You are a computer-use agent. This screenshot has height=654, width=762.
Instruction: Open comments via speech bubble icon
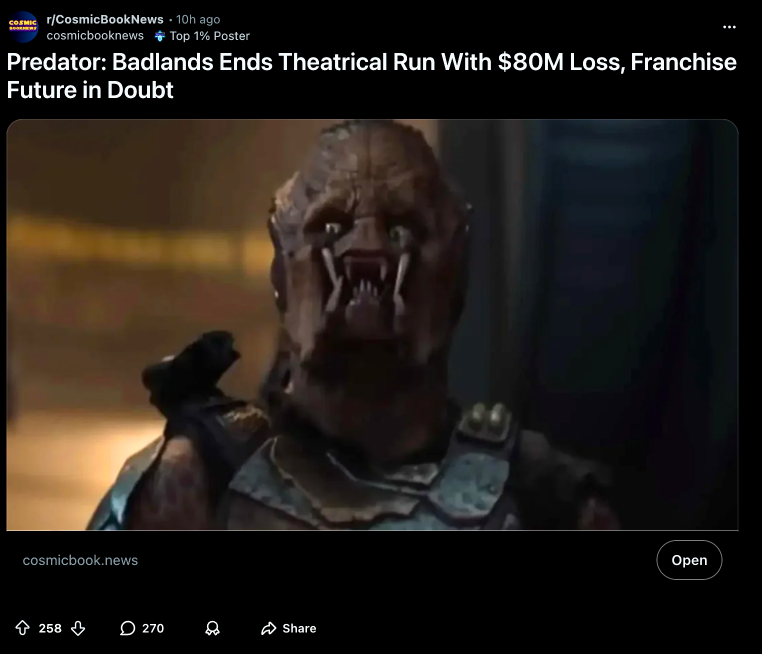[x=127, y=628]
